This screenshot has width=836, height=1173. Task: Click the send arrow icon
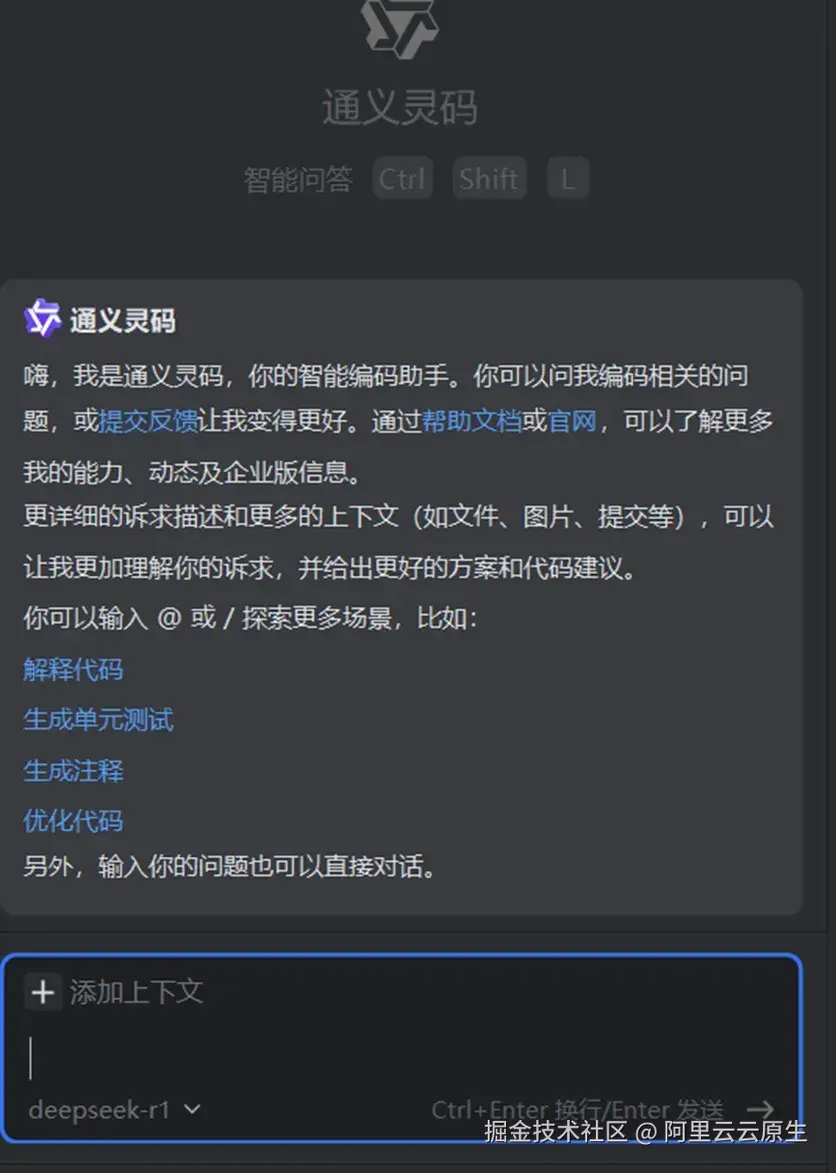tap(760, 1109)
